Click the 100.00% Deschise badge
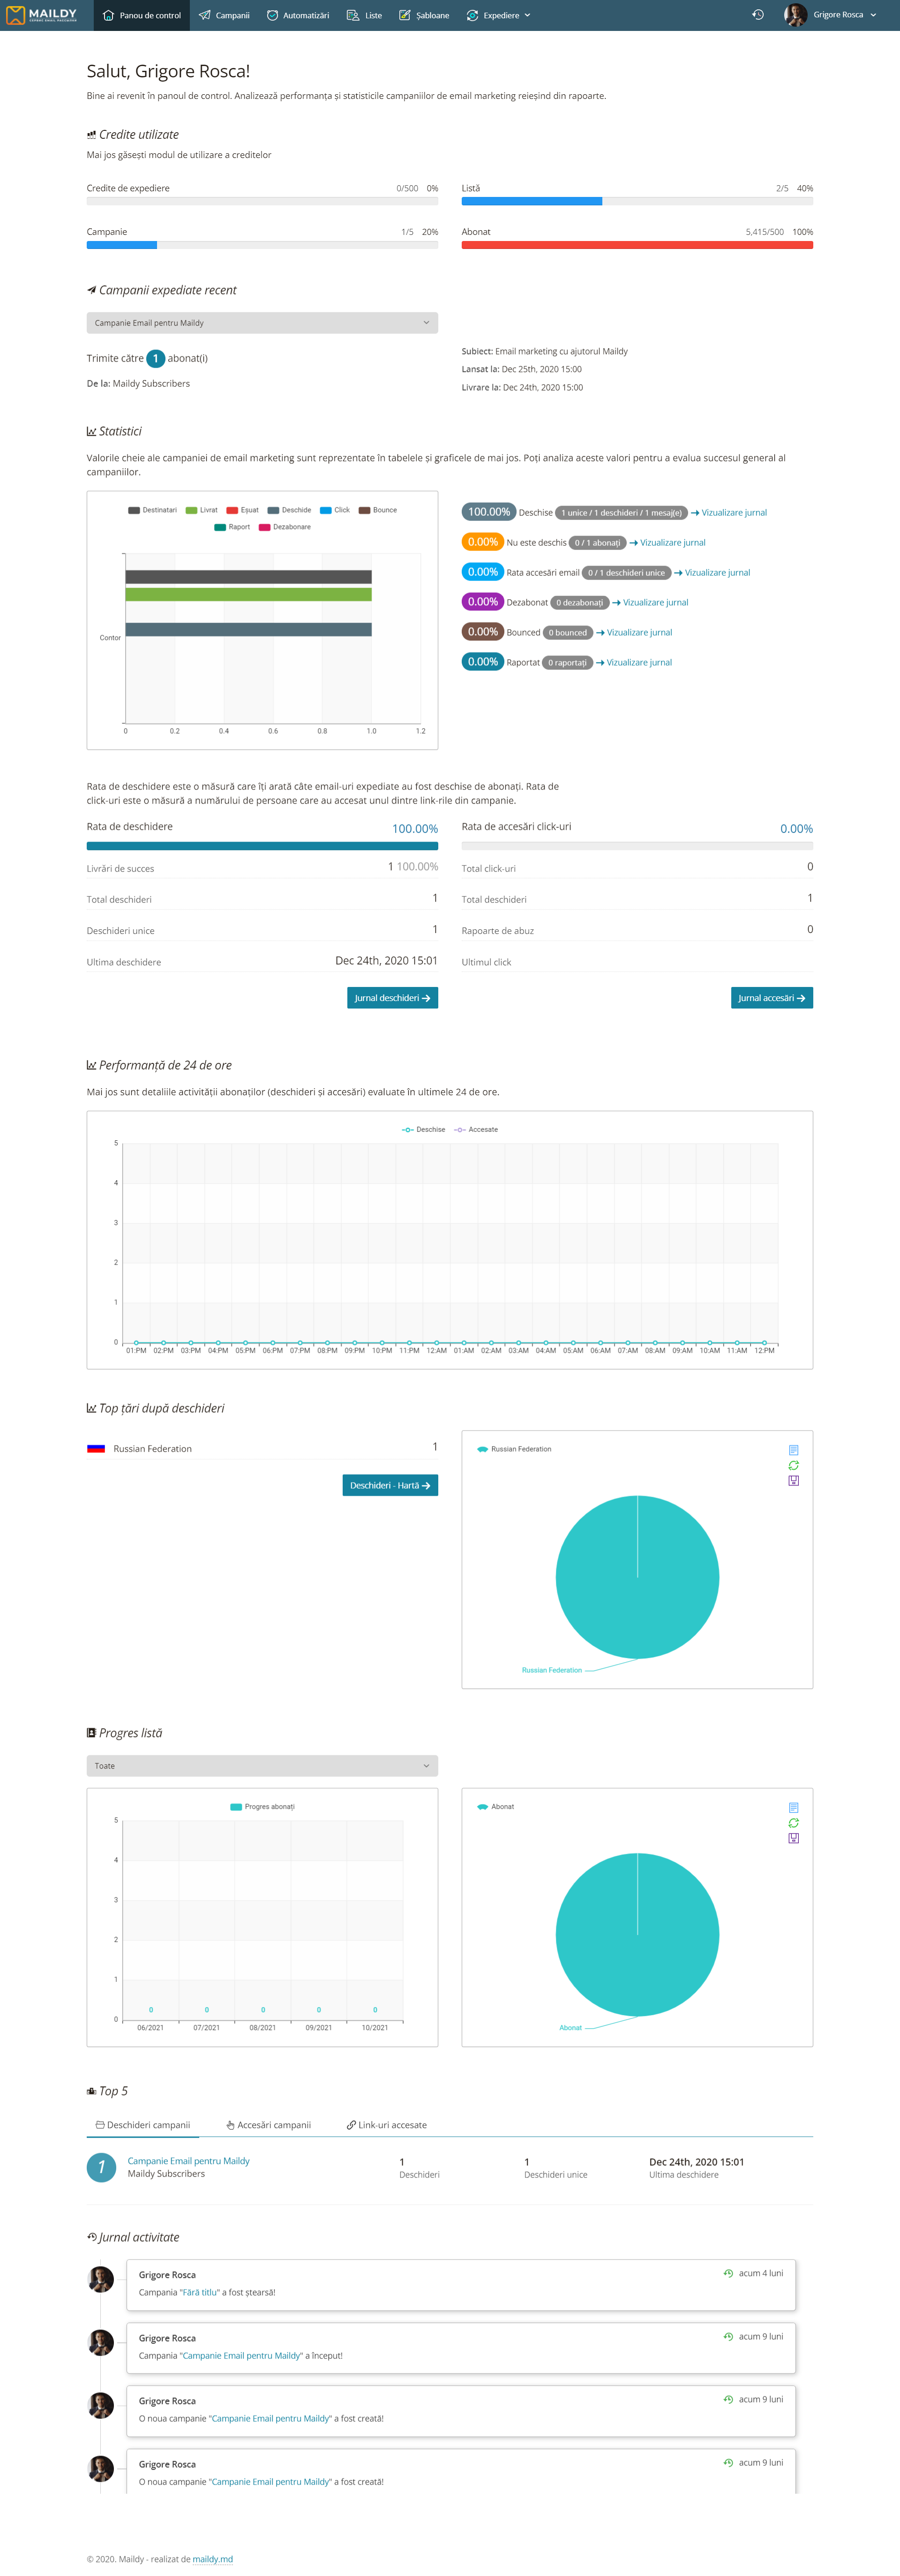This screenshot has width=900, height=2576. click(489, 512)
